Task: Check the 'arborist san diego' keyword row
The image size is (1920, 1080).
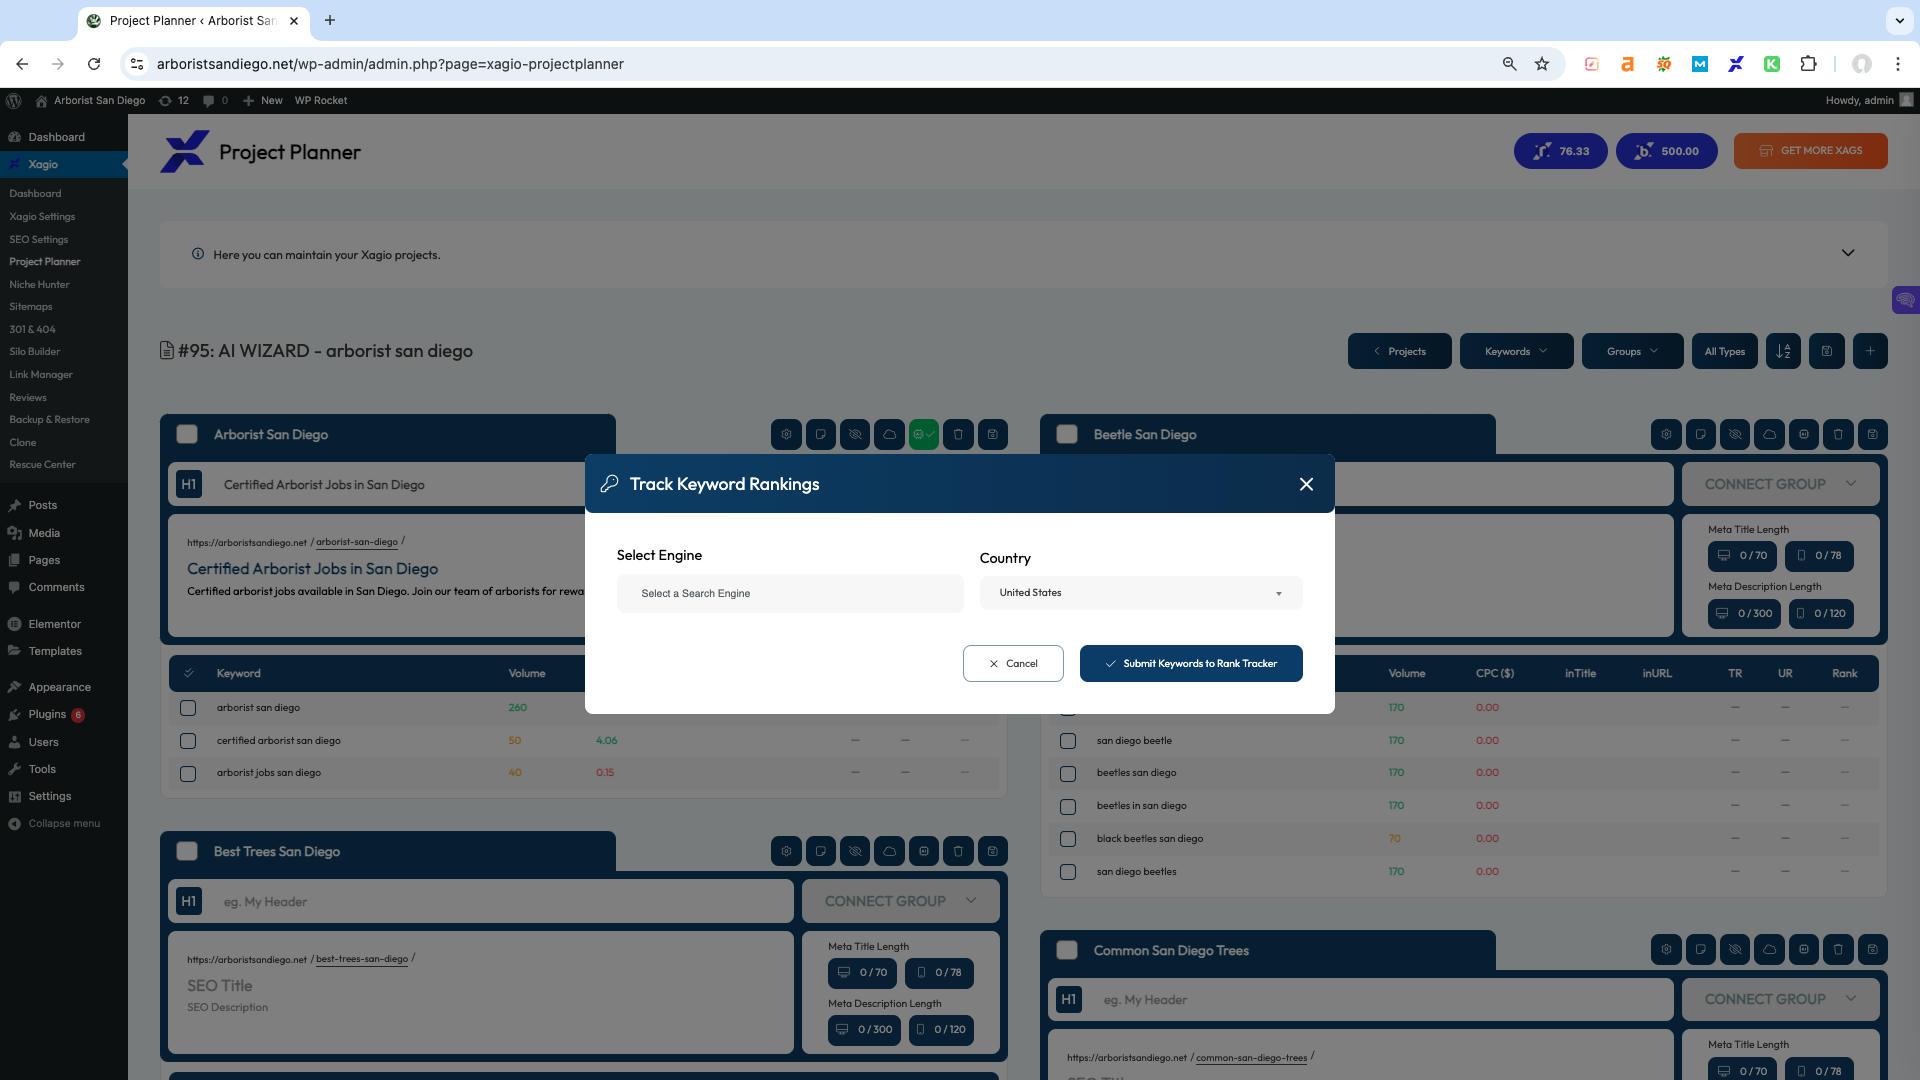Action: pos(188,708)
